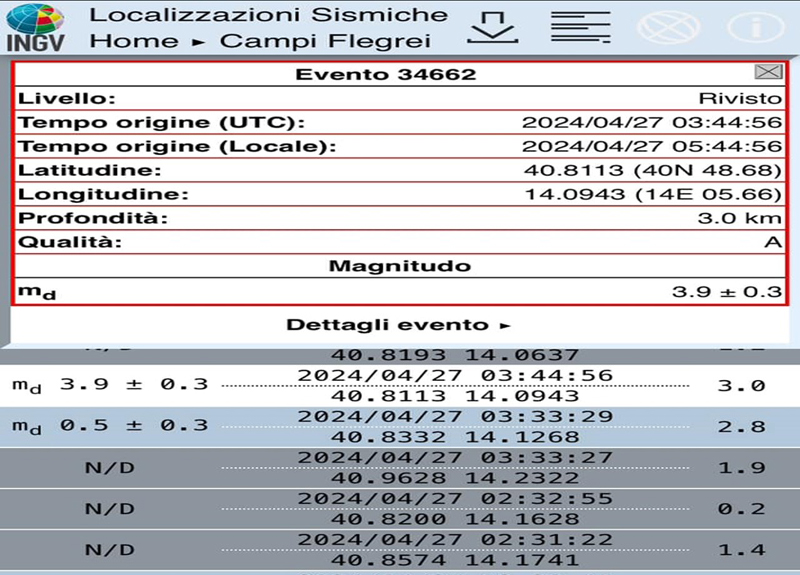Click partially hidden coordinates 40.8193 14.0637
The width and height of the screenshot is (800, 575).
(x=455, y=355)
